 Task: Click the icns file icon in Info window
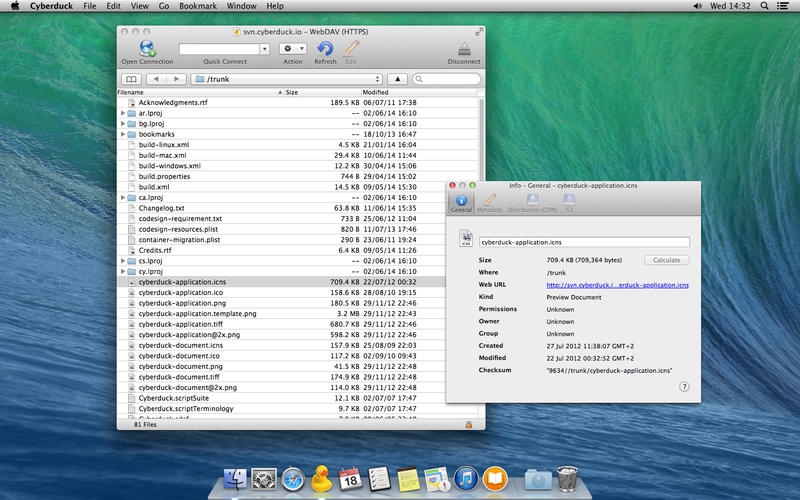coord(466,239)
